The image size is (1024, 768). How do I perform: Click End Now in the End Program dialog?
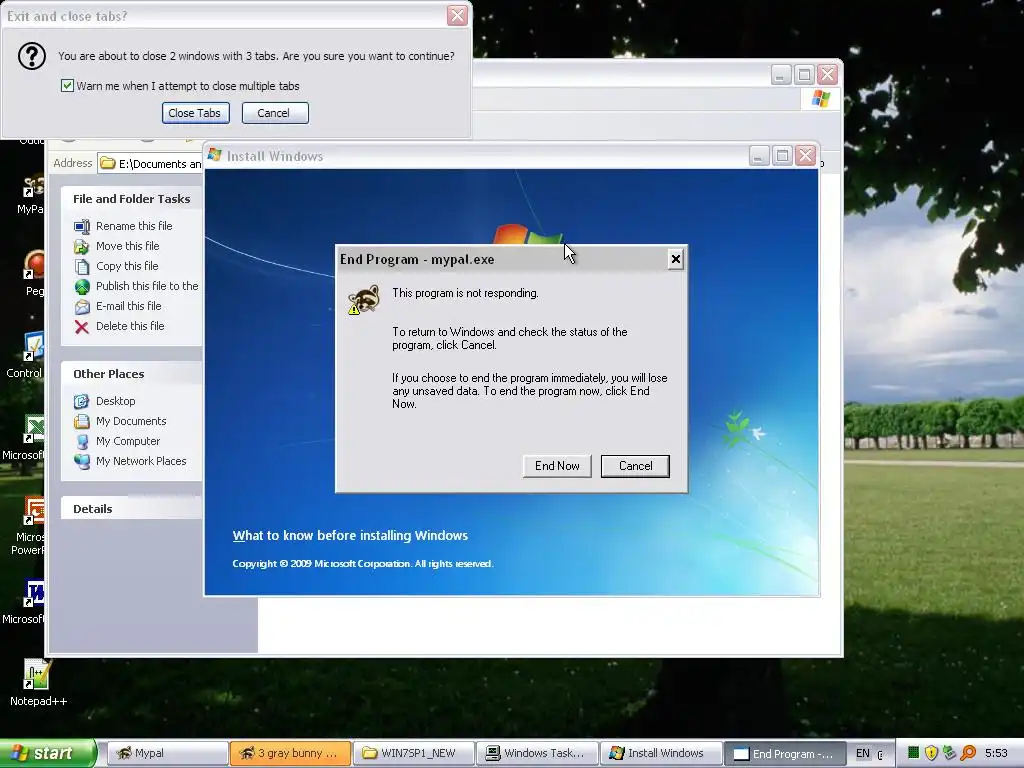[556, 466]
